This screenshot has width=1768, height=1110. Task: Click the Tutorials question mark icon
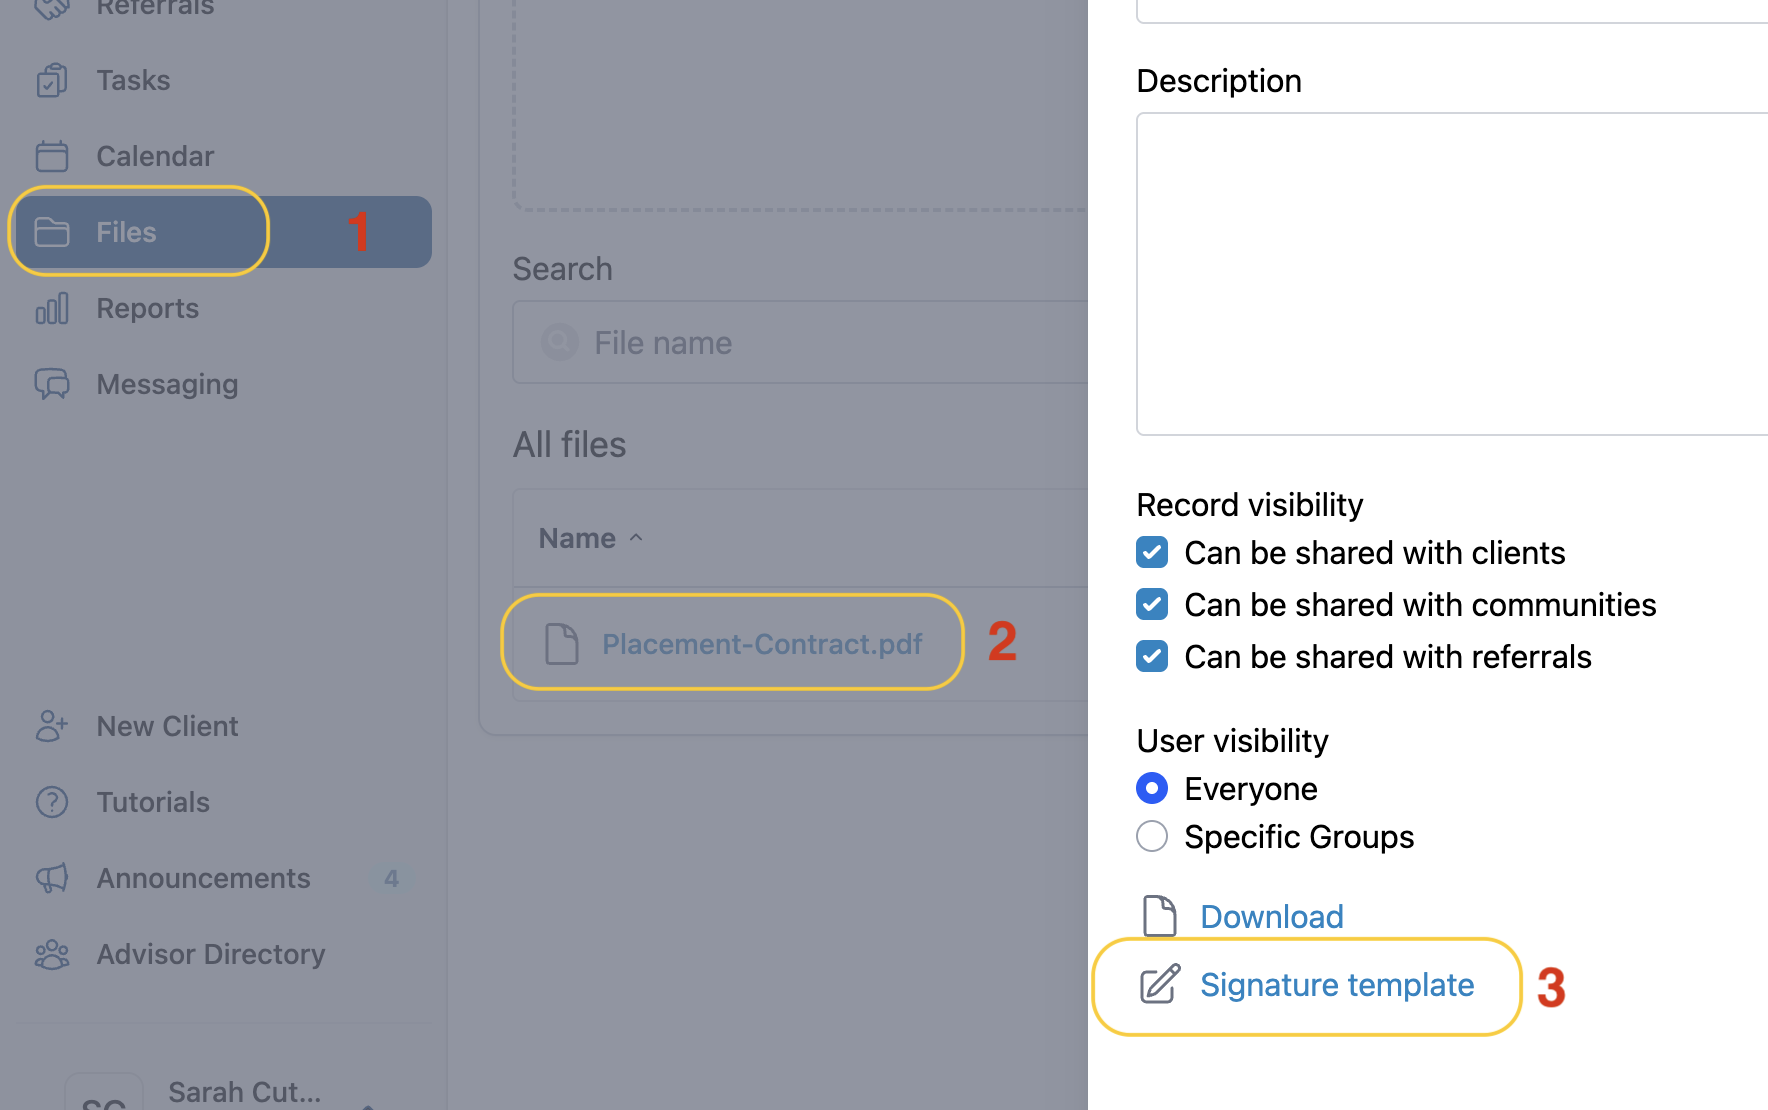[52, 802]
